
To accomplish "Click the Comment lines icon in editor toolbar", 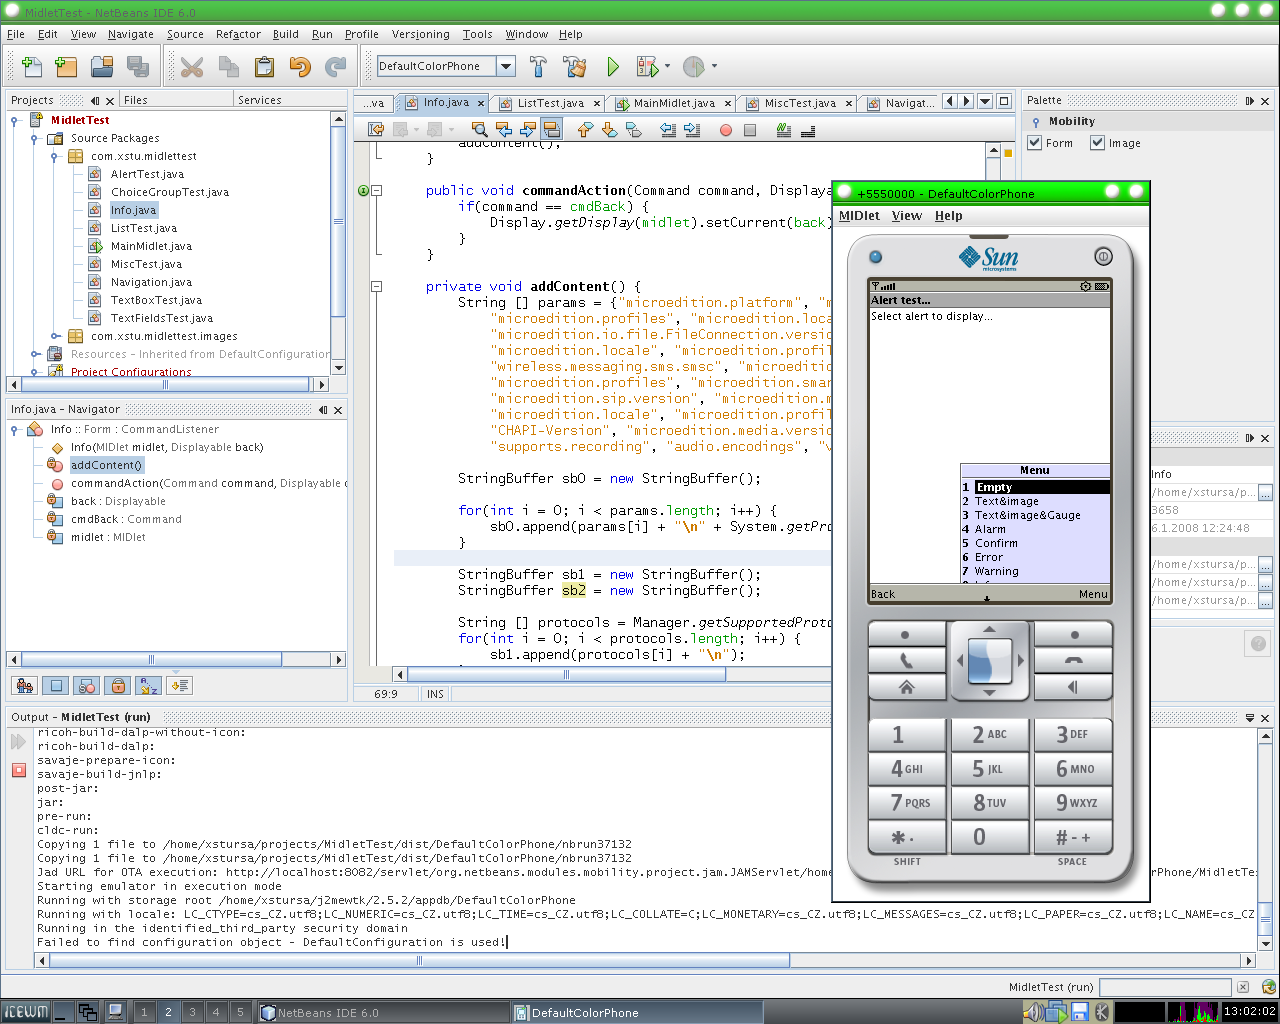I will click(x=784, y=130).
